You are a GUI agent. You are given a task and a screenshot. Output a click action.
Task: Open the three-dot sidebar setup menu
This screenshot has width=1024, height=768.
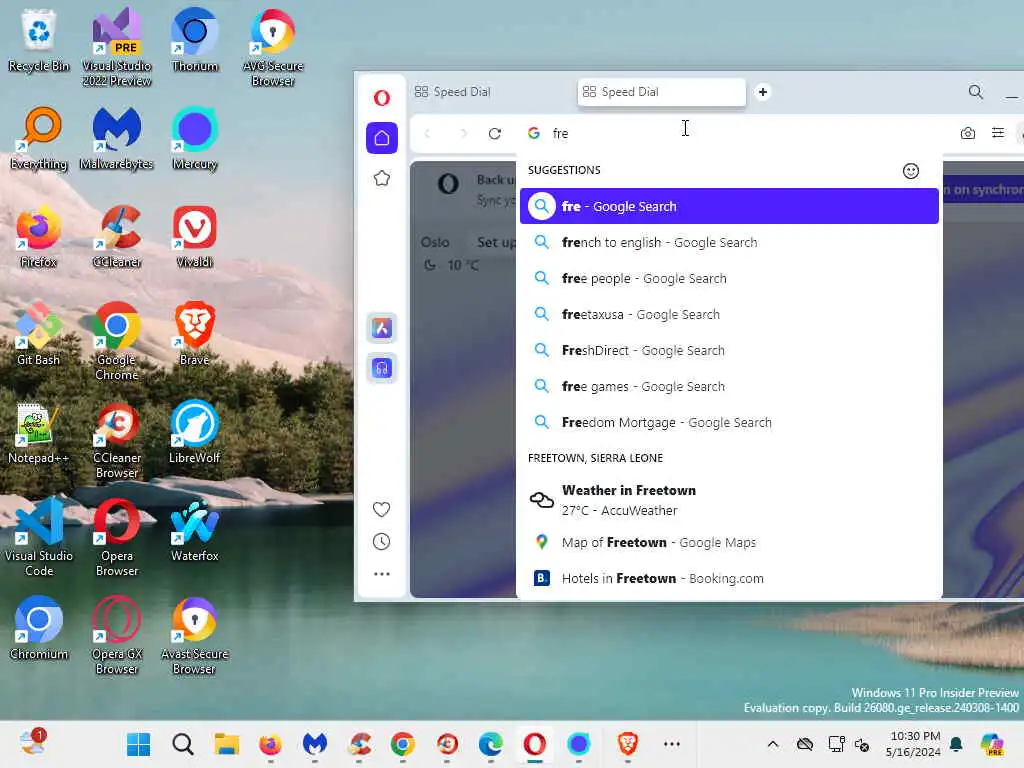[381, 574]
